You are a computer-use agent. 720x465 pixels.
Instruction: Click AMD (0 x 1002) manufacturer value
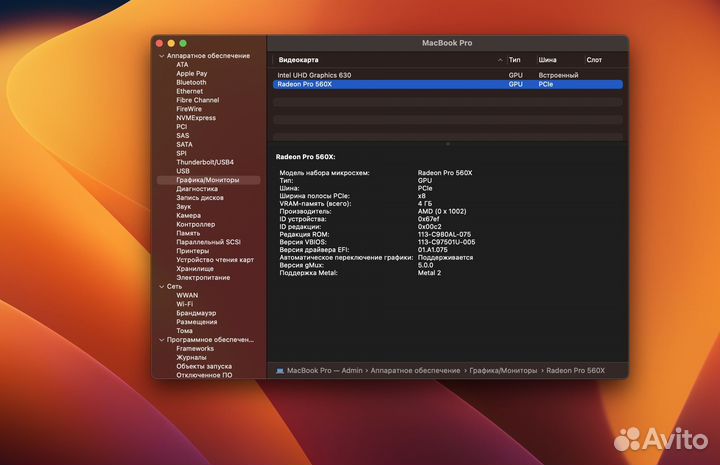(442, 212)
